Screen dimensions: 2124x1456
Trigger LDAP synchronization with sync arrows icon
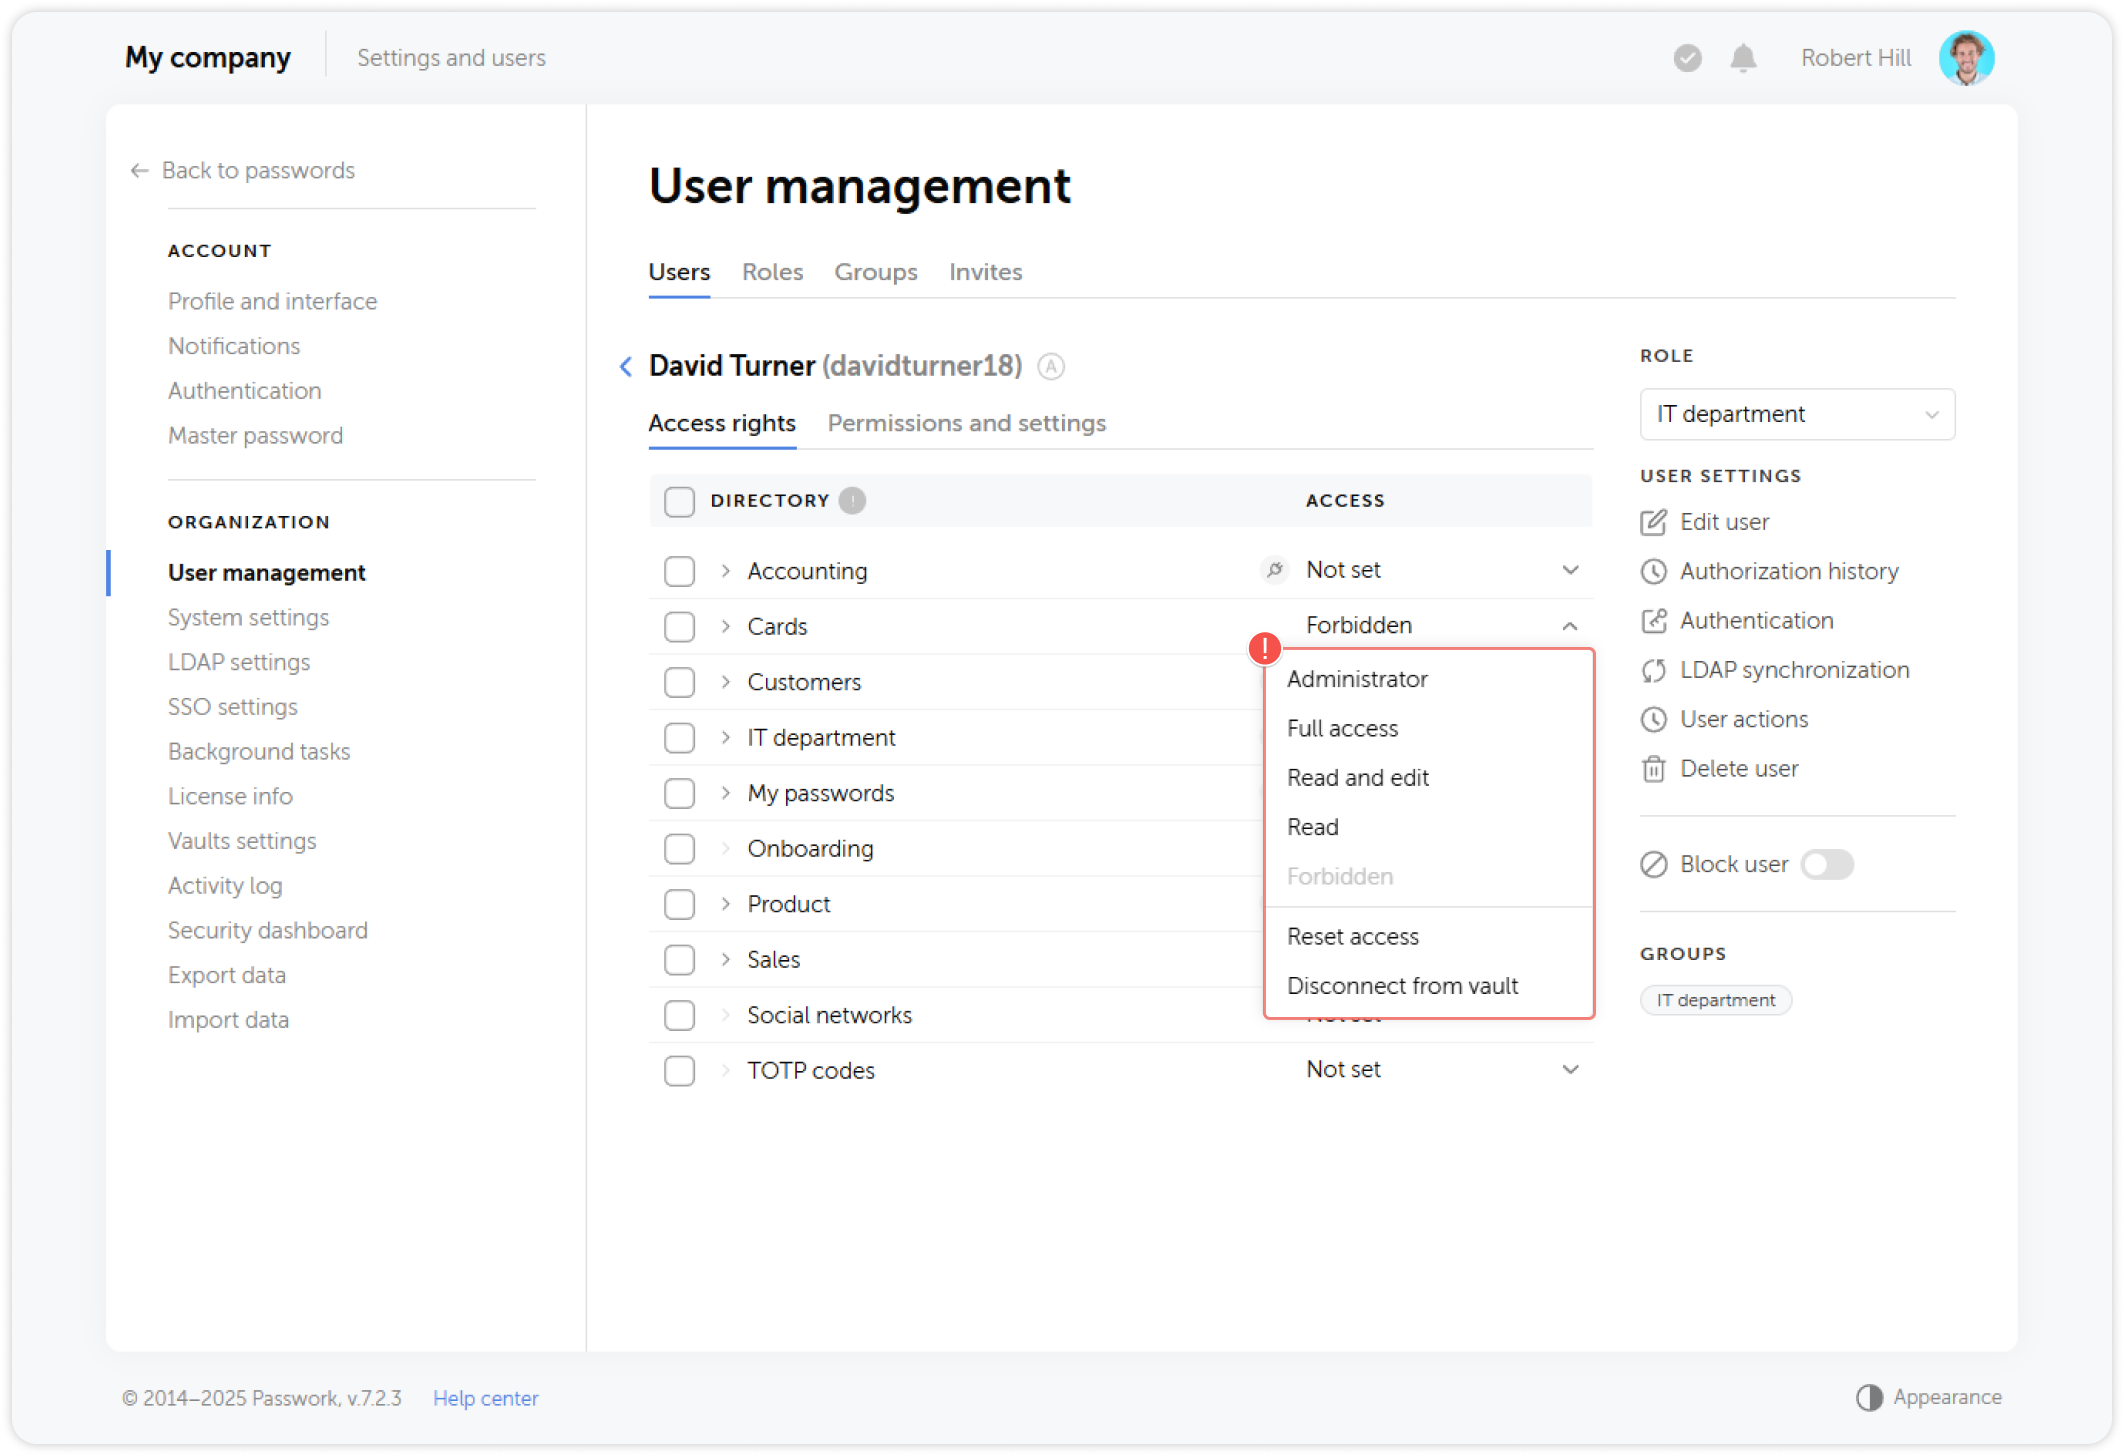[x=1654, y=670]
